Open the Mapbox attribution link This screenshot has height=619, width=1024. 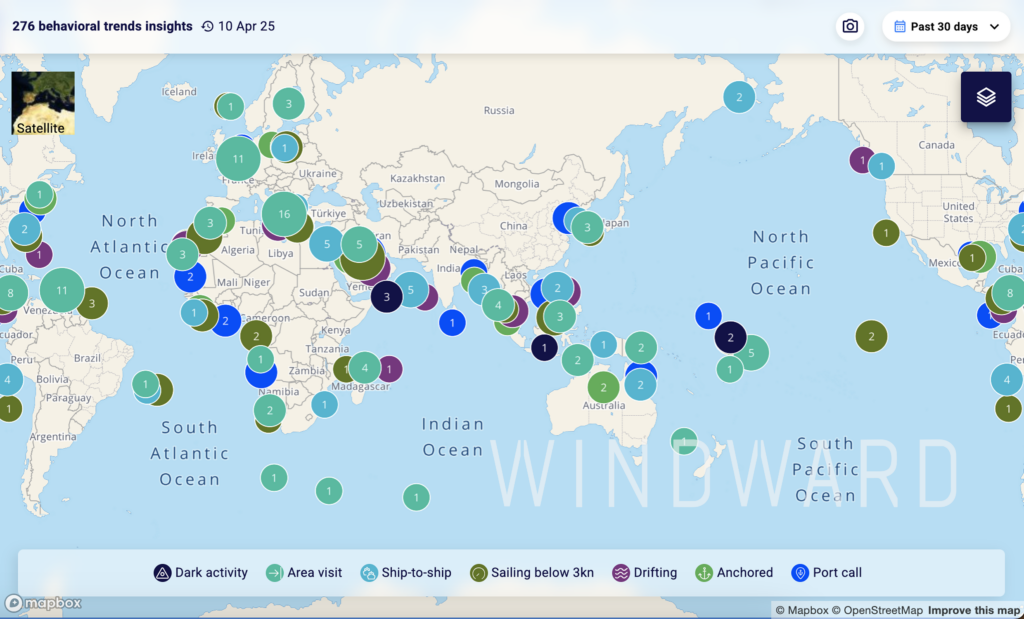802,611
